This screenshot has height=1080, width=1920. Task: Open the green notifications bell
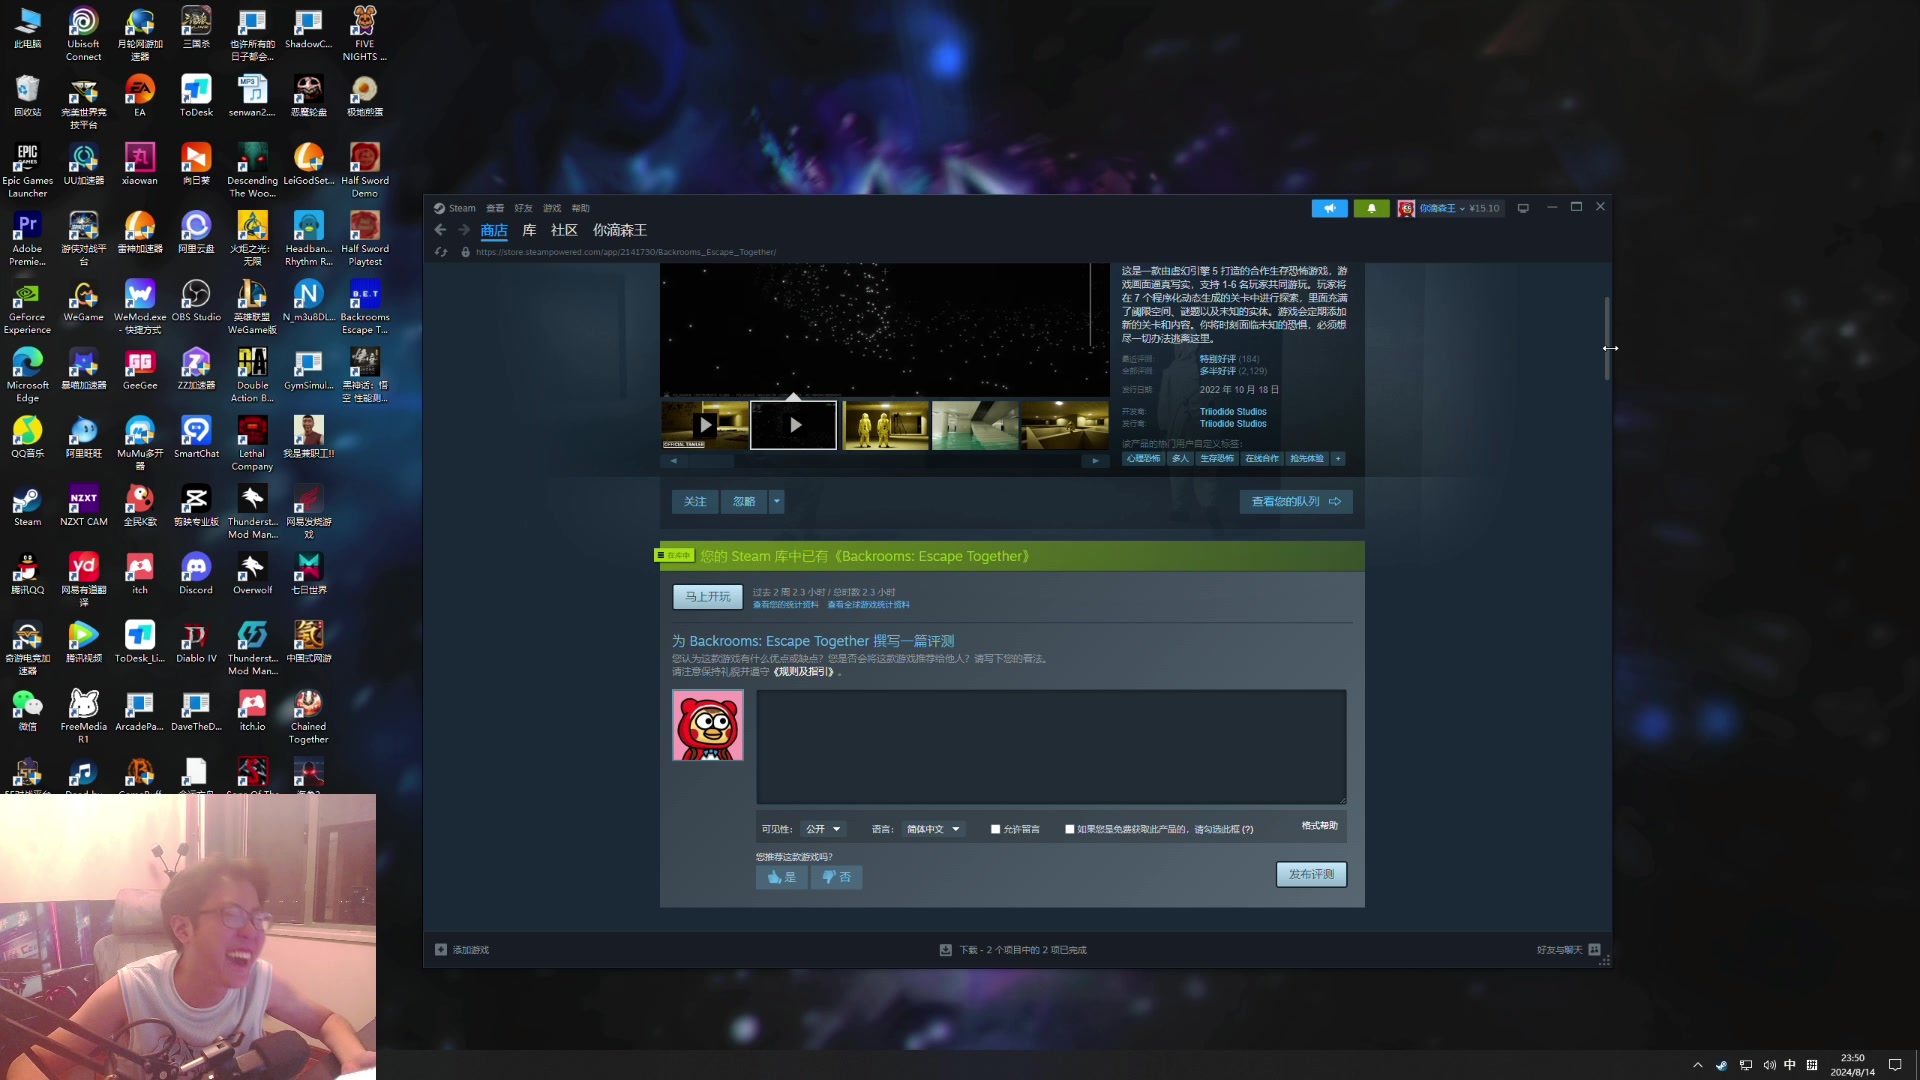[1371, 208]
